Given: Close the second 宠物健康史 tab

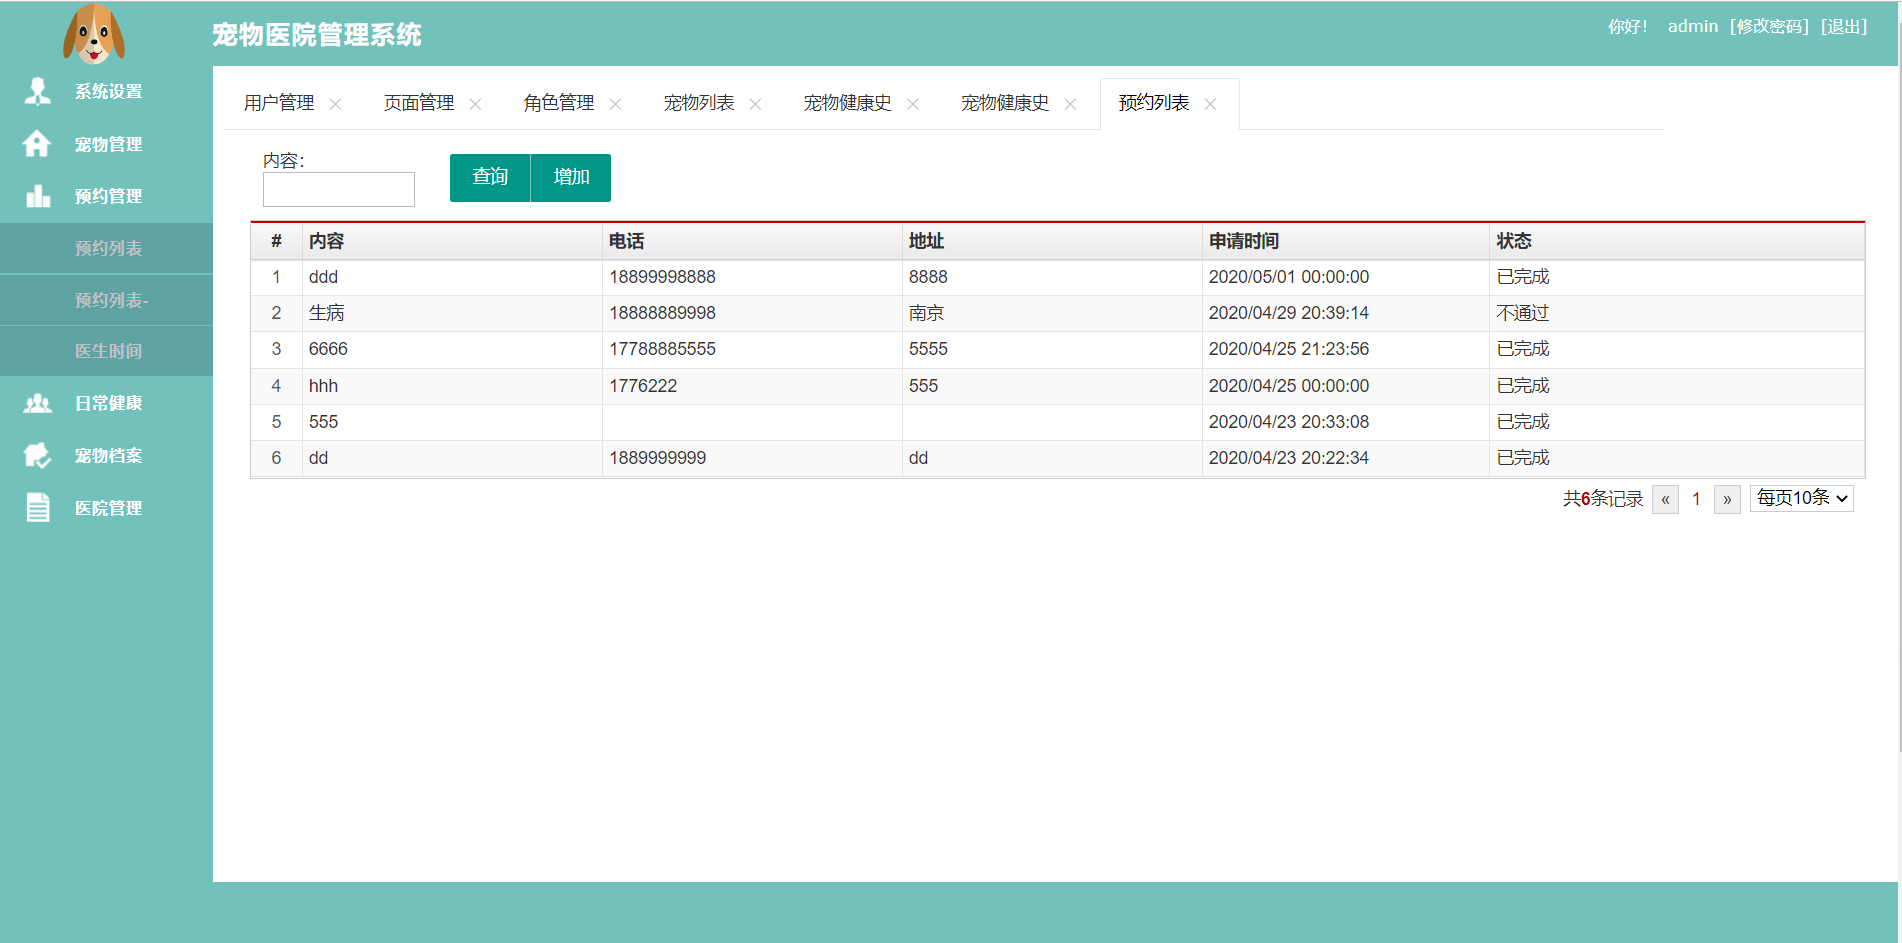Looking at the screenshot, I should (x=1070, y=104).
